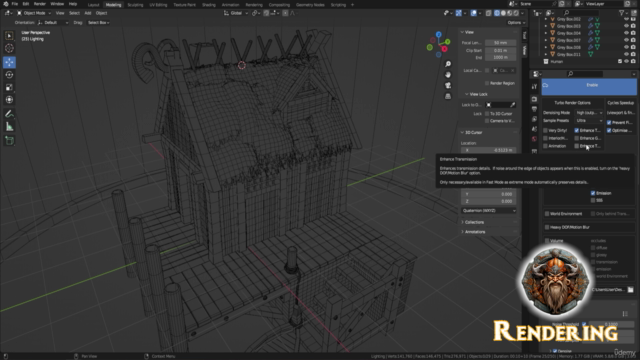Switch perspective/orthographic grid icon
The image size is (640, 360).
click(448, 96)
